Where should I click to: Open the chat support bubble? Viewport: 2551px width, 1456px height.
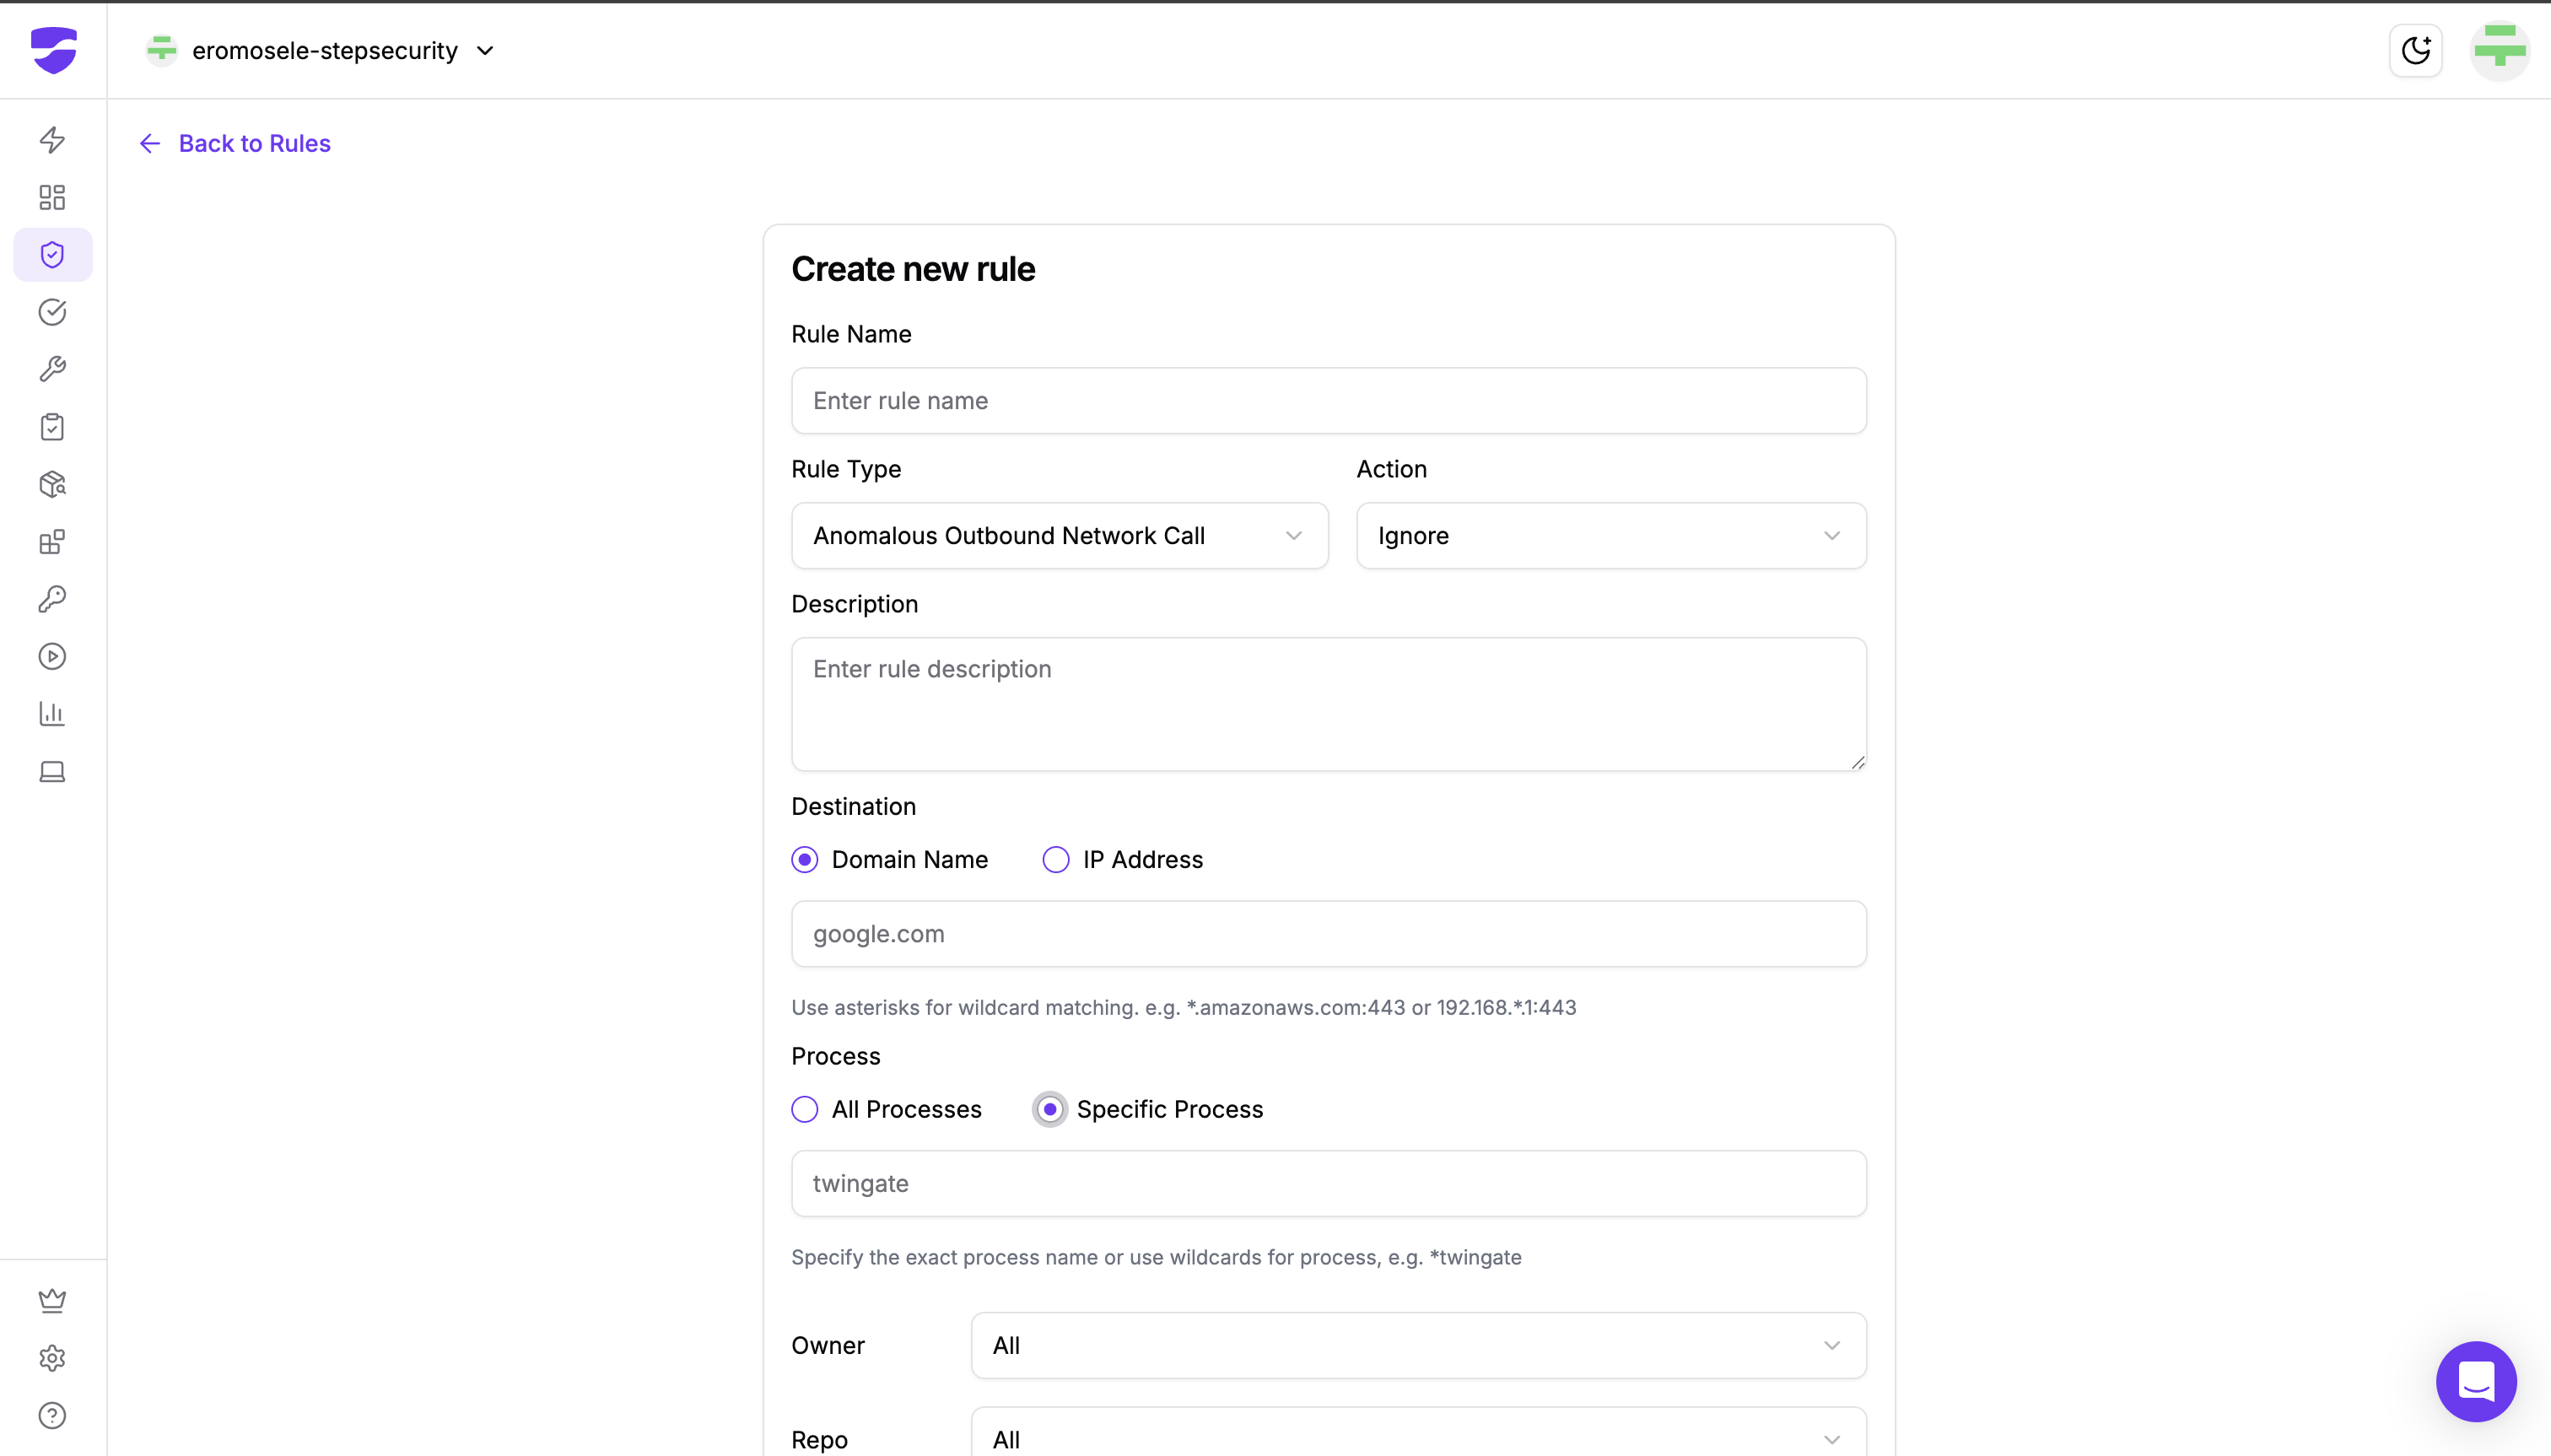2475,1381
